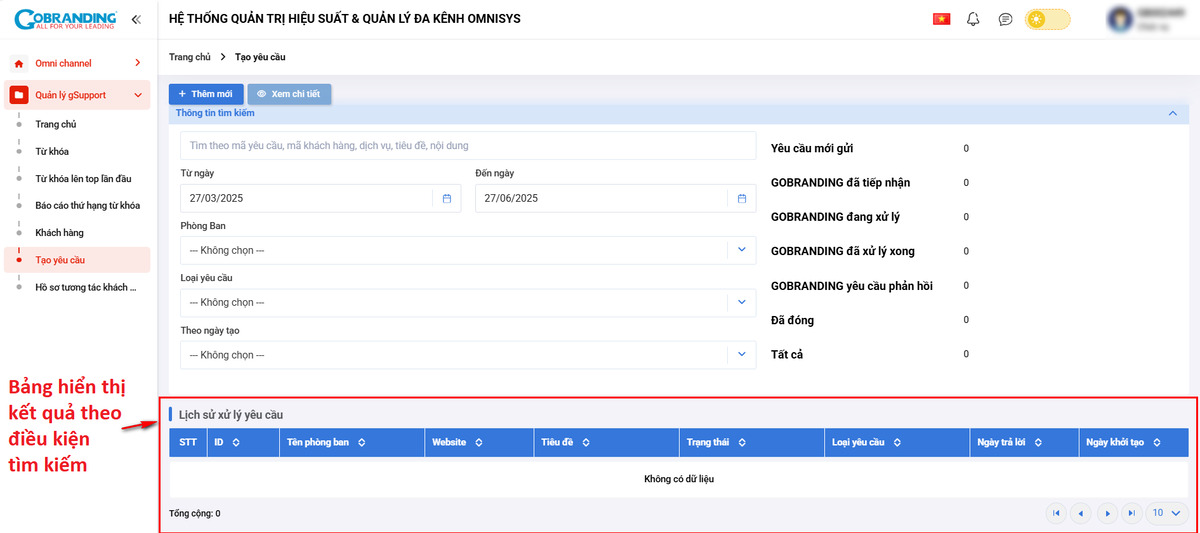Go to the first results page
The width and height of the screenshot is (1200, 533).
click(1055, 513)
